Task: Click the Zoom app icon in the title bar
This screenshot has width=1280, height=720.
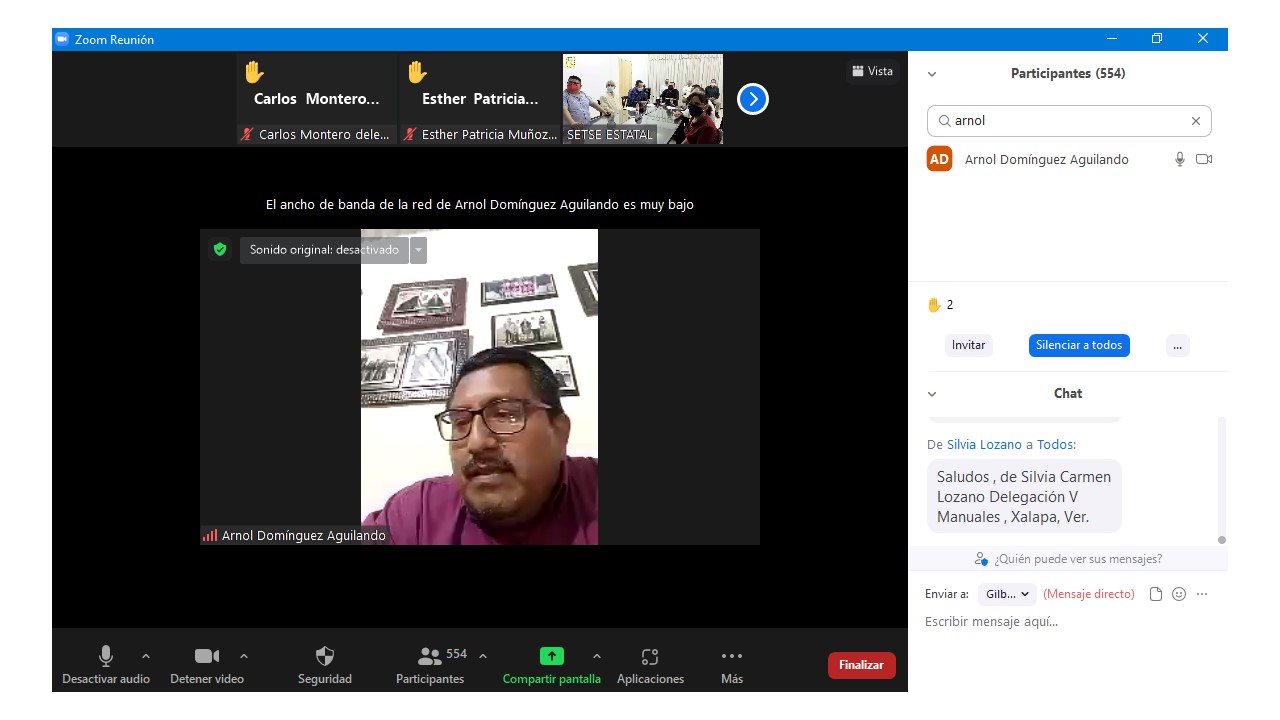Action: click(62, 40)
